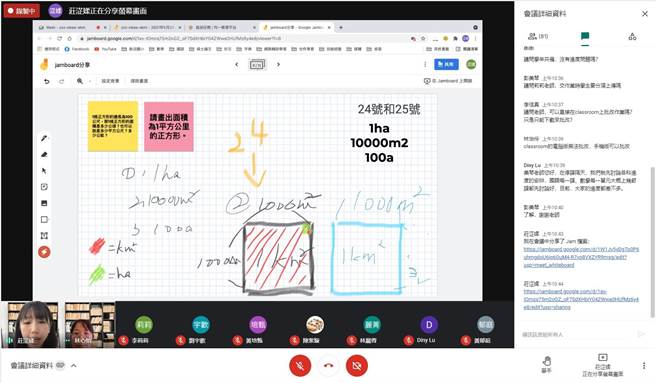Open the first jamboard.google.com chat link
Viewport: 656px width, 383px height.
[x=581, y=257]
